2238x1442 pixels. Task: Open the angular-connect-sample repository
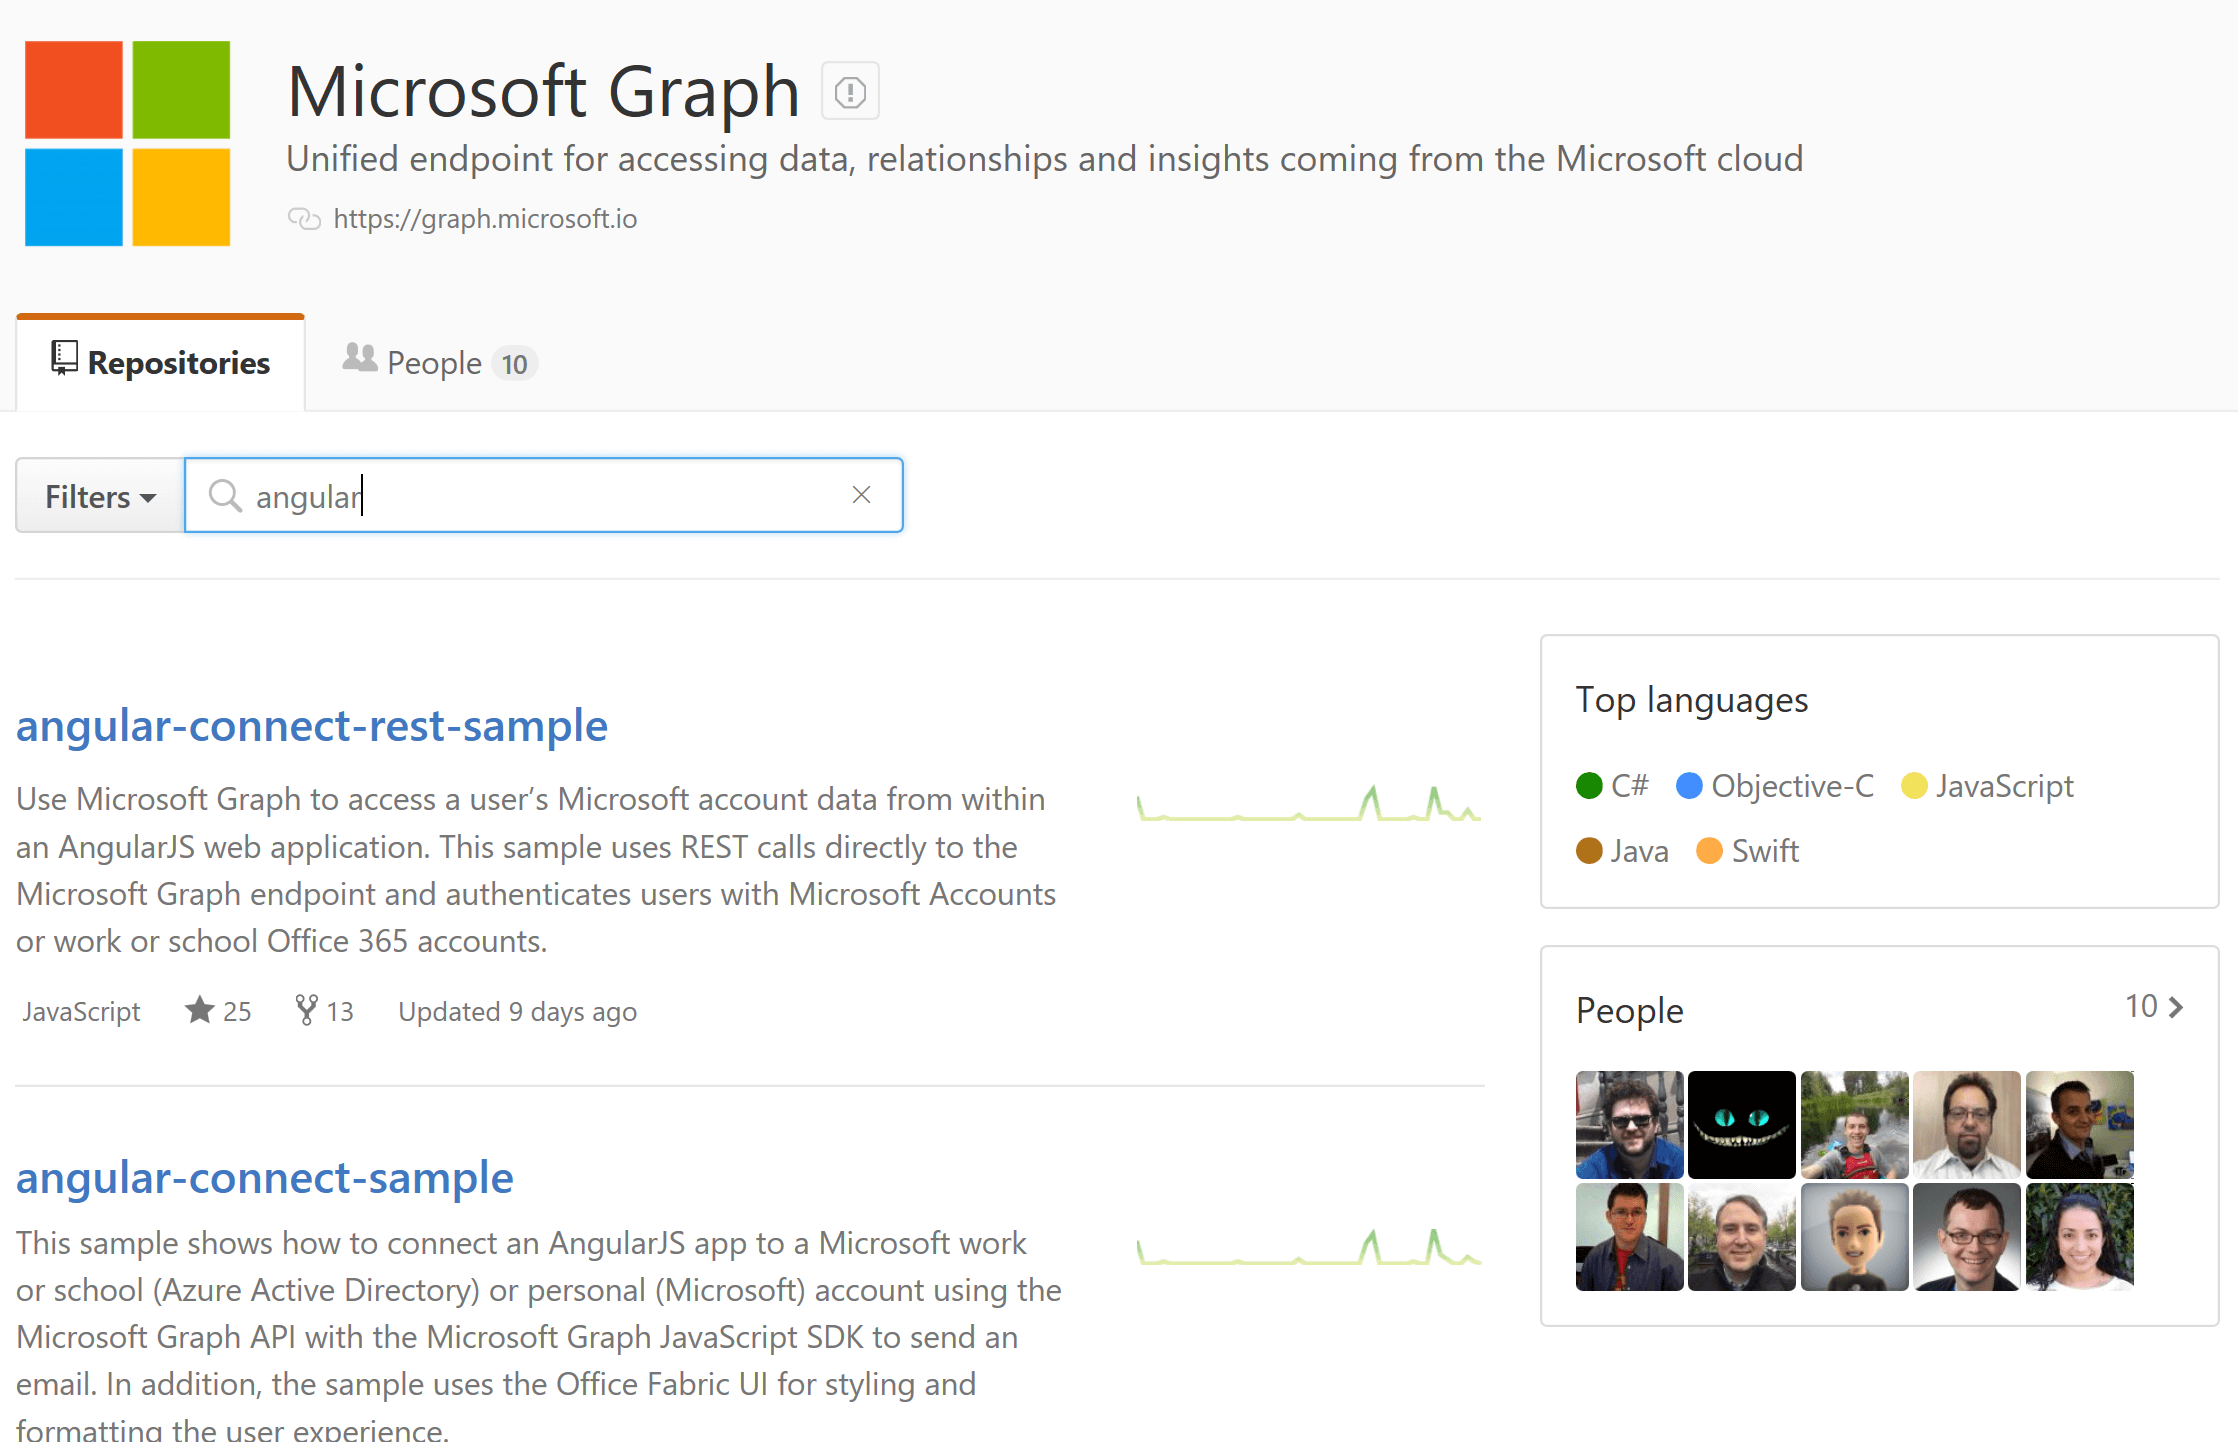[265, 1177]
